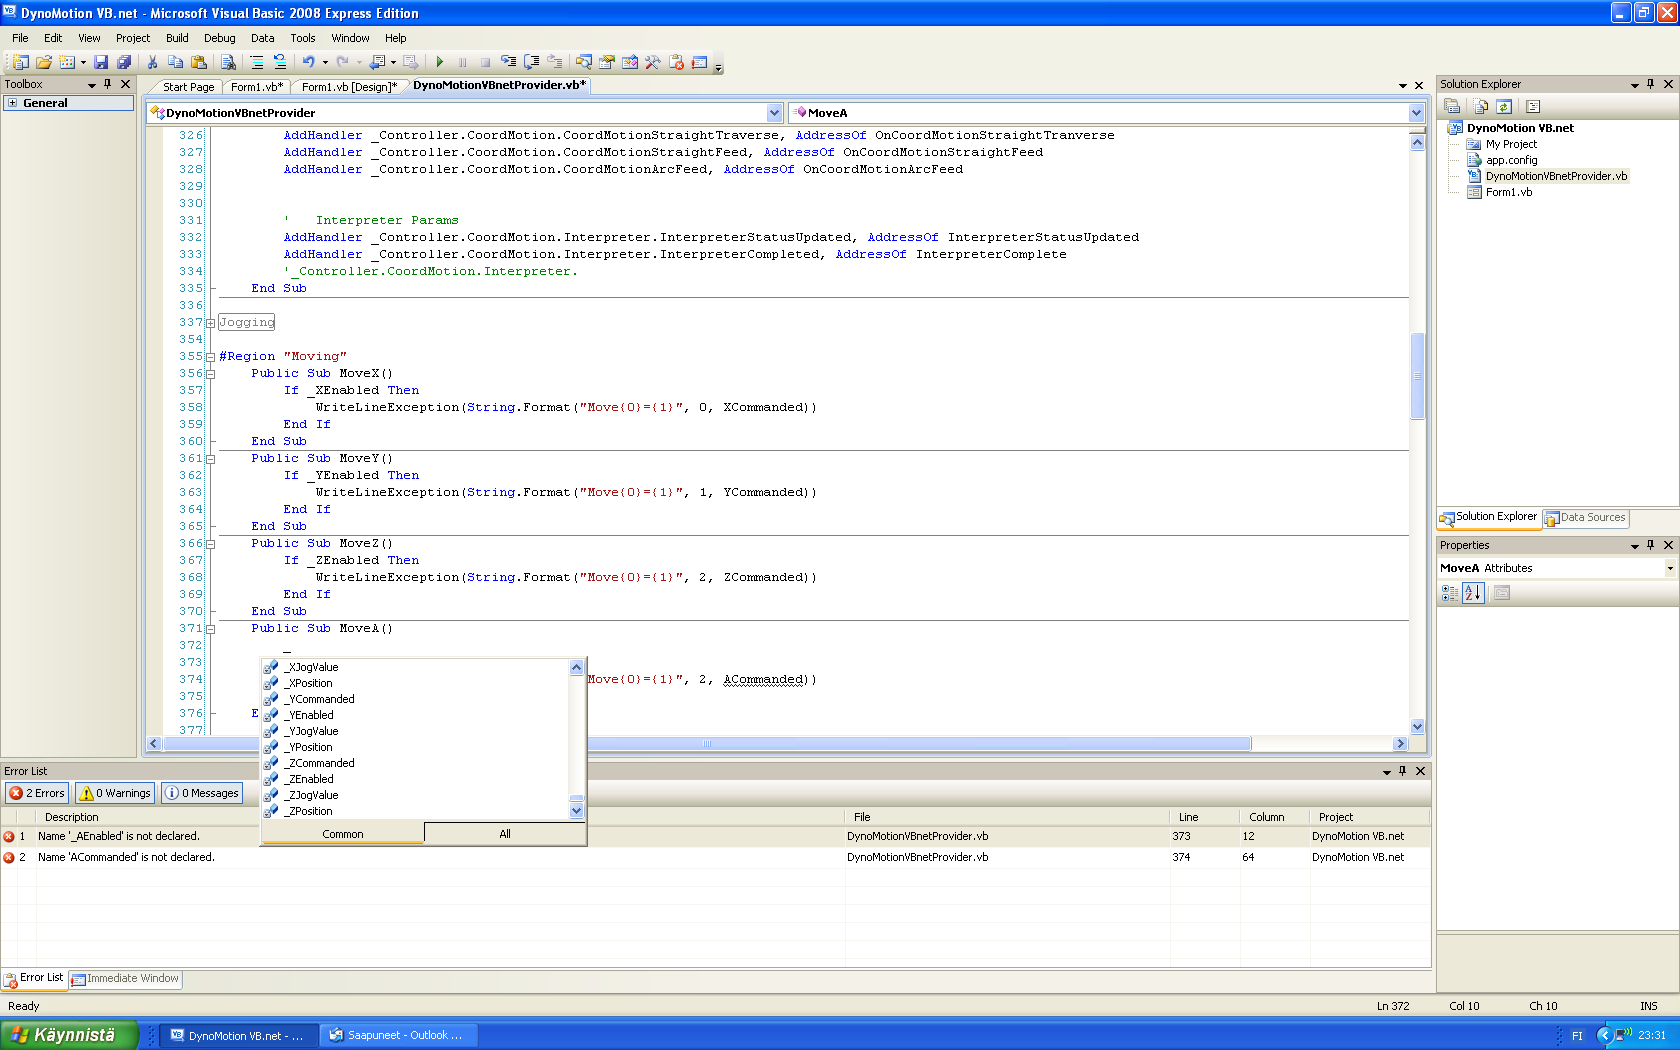Click Alphabetical sort icon in Properties panel
Viewport: 1680px width, 1050px height.
tap(1473, 593)
